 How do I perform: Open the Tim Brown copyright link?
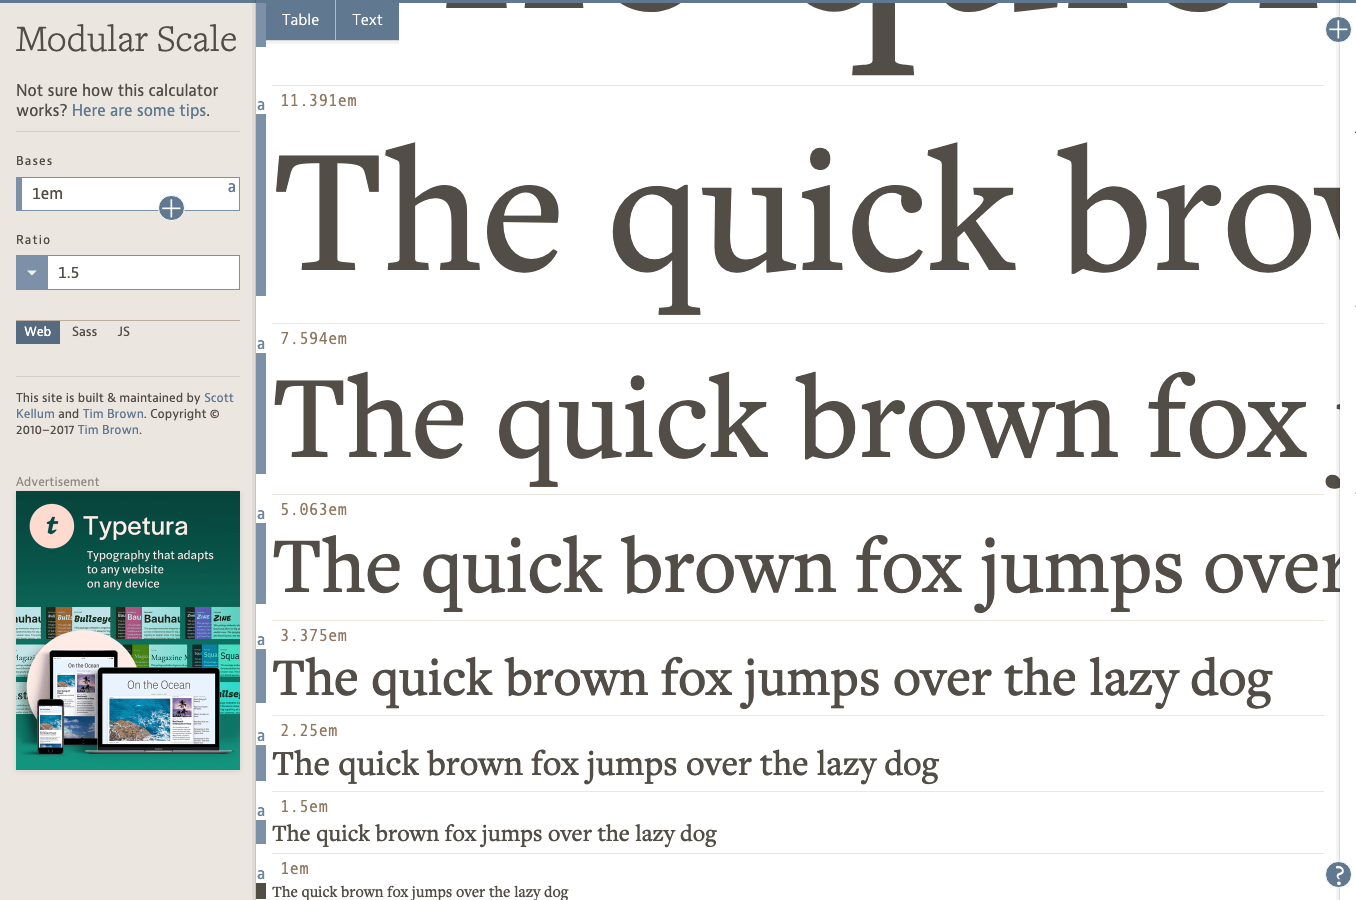click(108, 430)
